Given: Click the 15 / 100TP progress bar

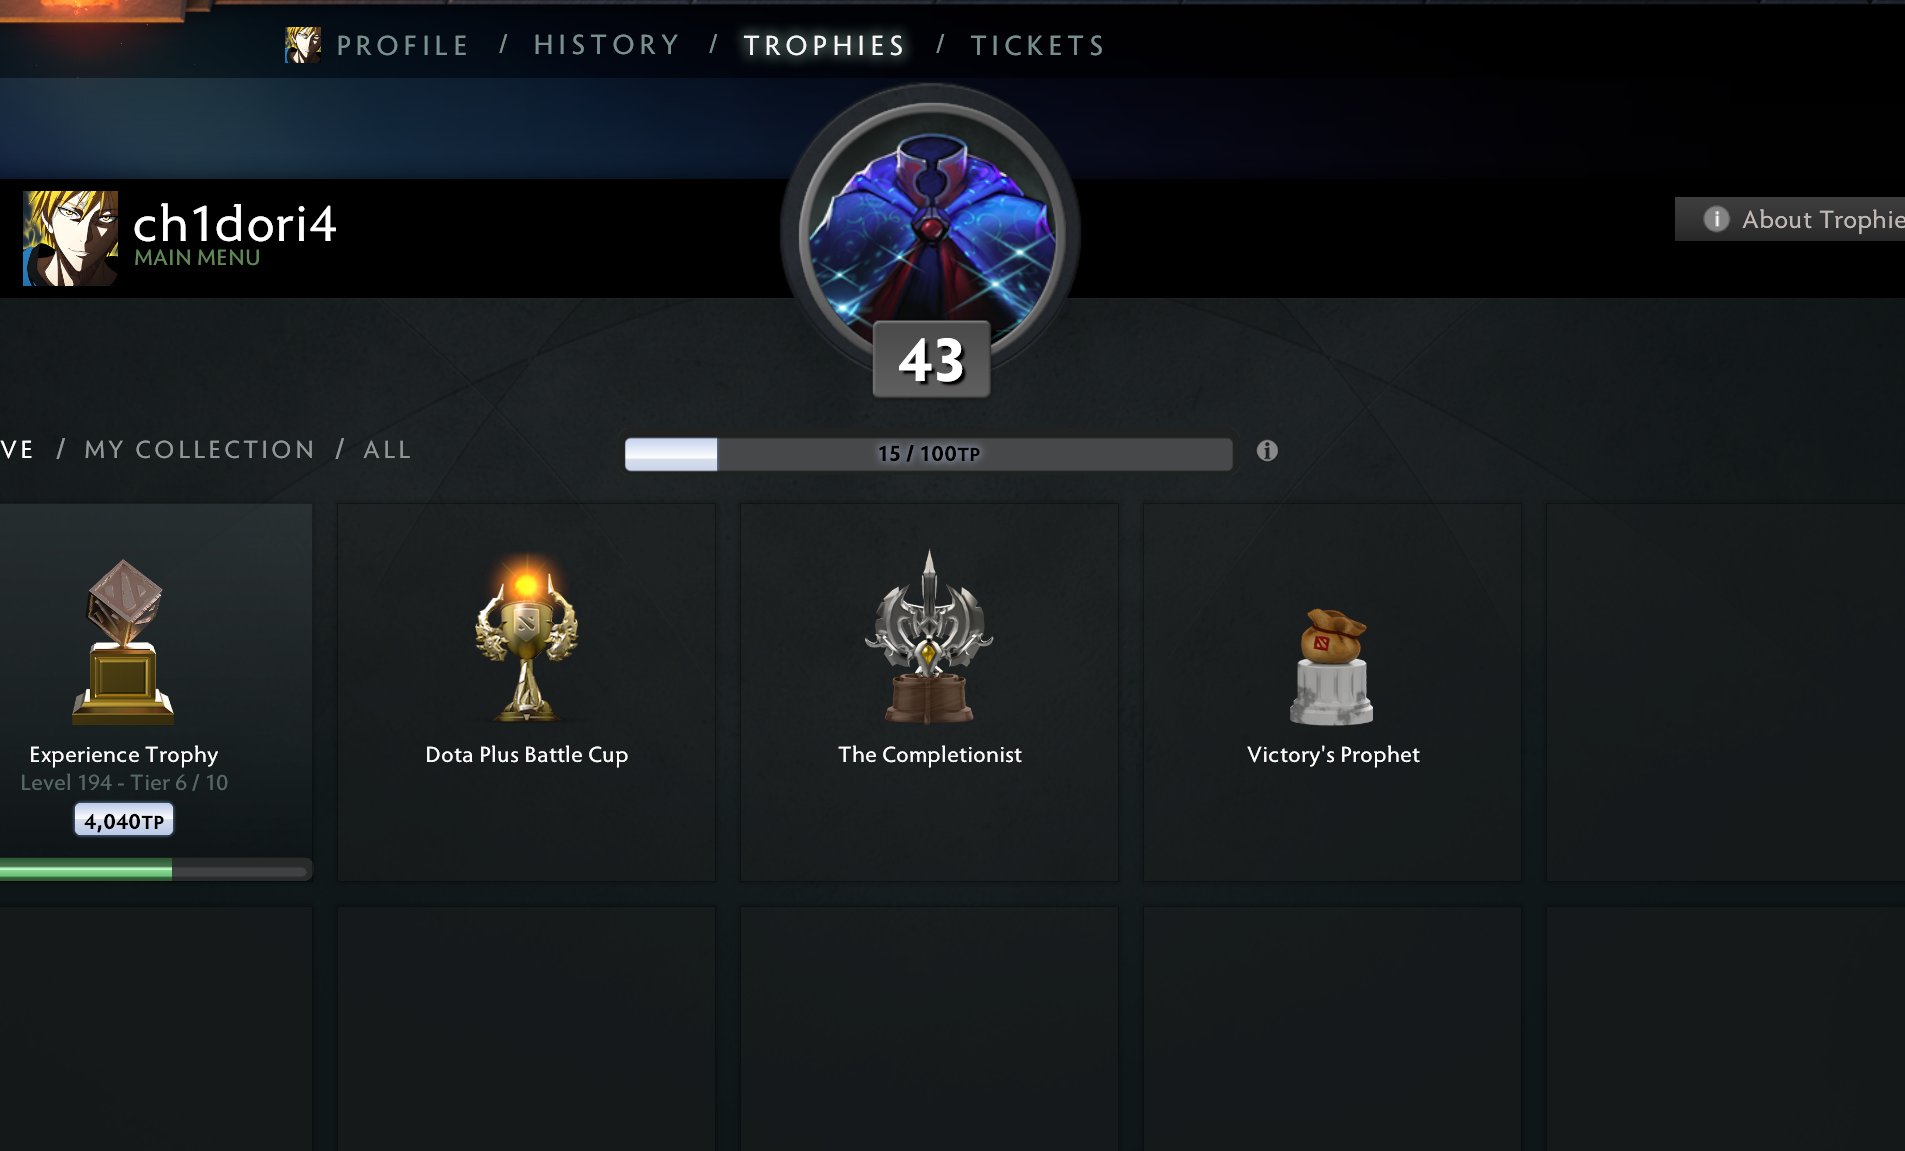Looking at the screenshot, I should click(929, 454).
